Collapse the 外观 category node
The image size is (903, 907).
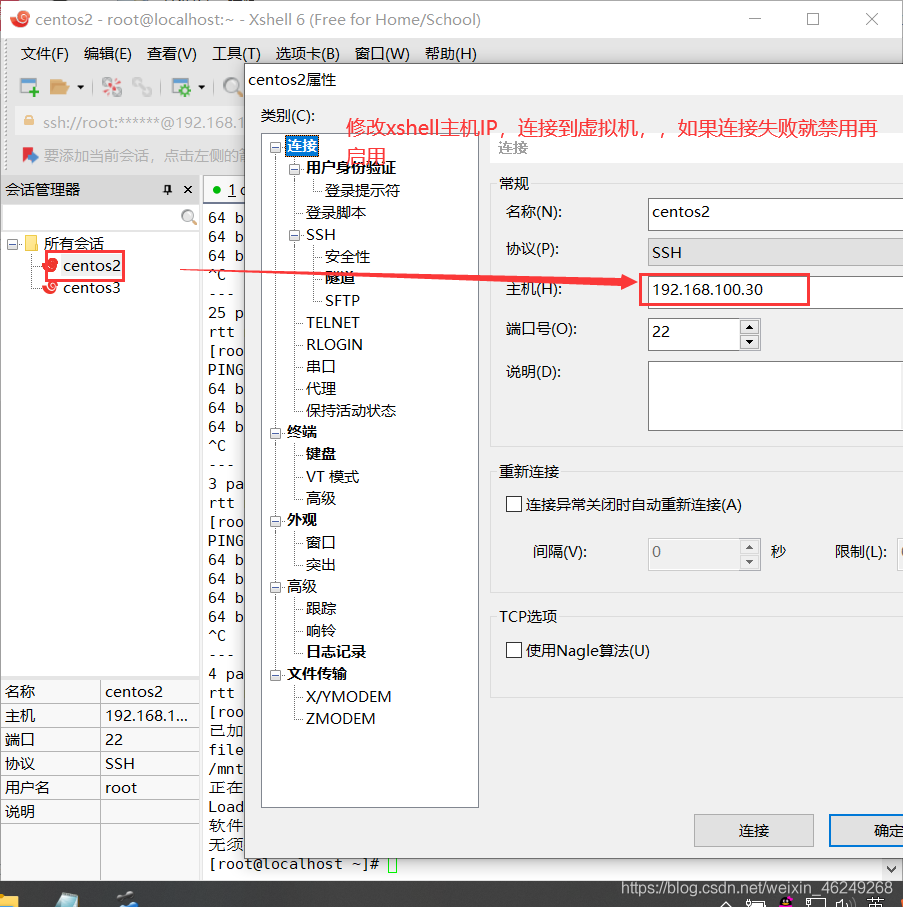coord(275,521)
